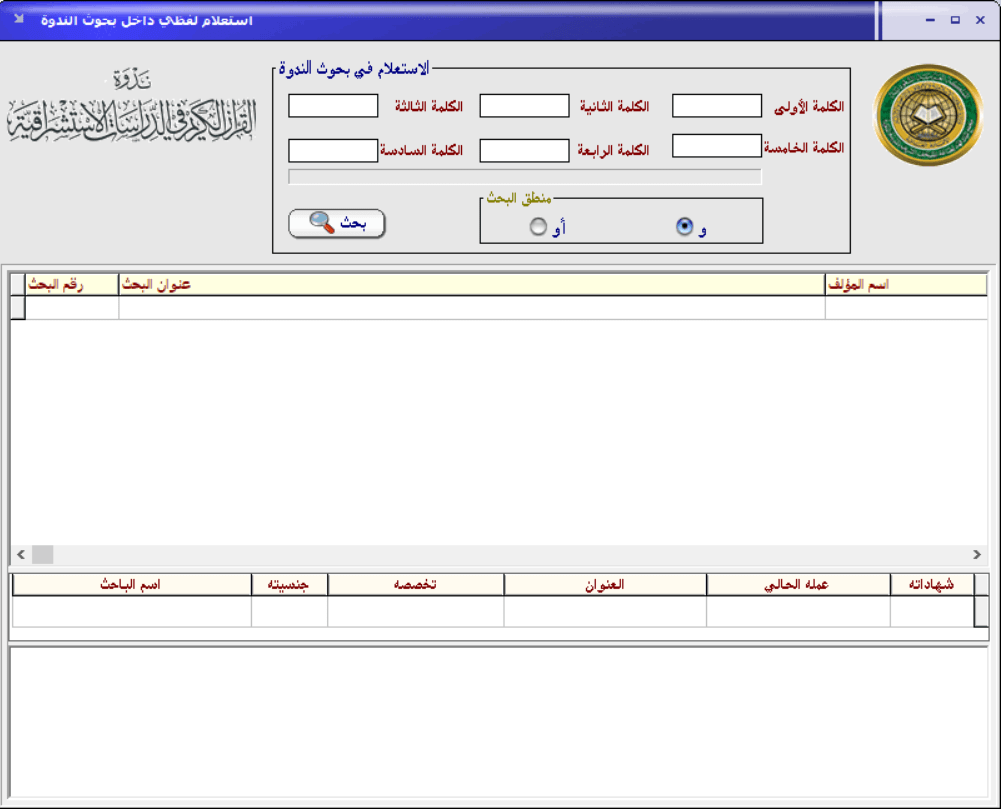Click the horizontal scrollbar thumb

coord(43,554)
